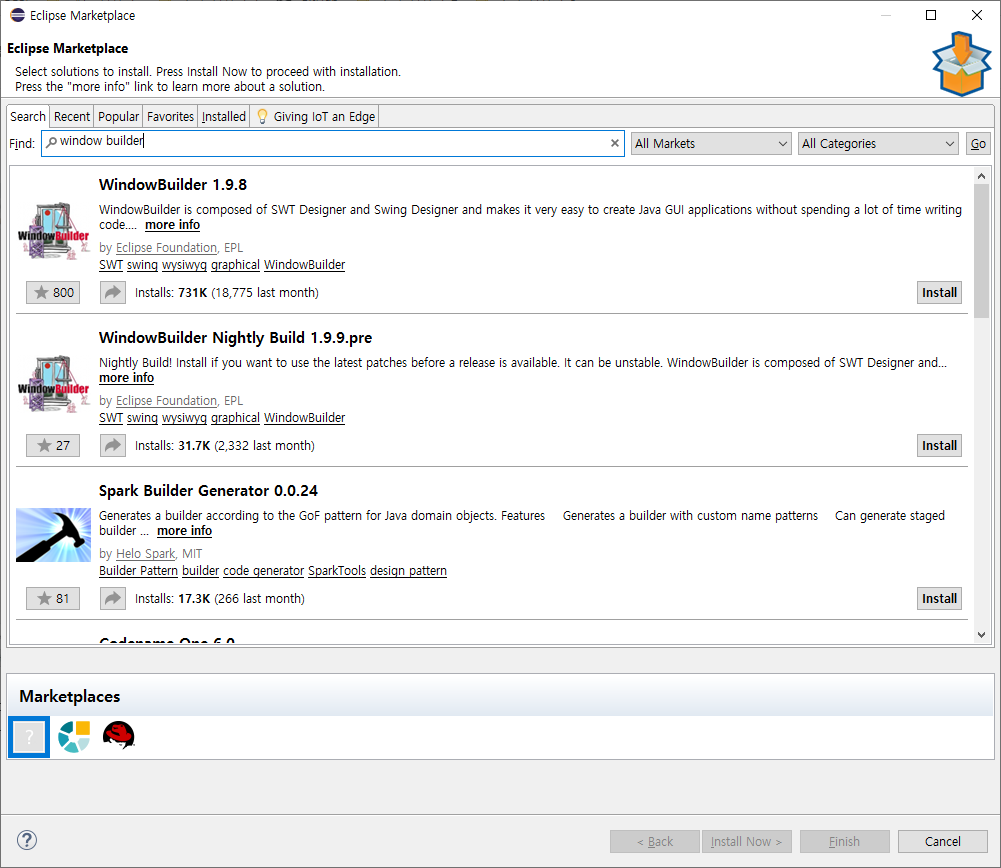Click the design pattern tag
This screenshot has height=868, width=1001.
(408, 571)
